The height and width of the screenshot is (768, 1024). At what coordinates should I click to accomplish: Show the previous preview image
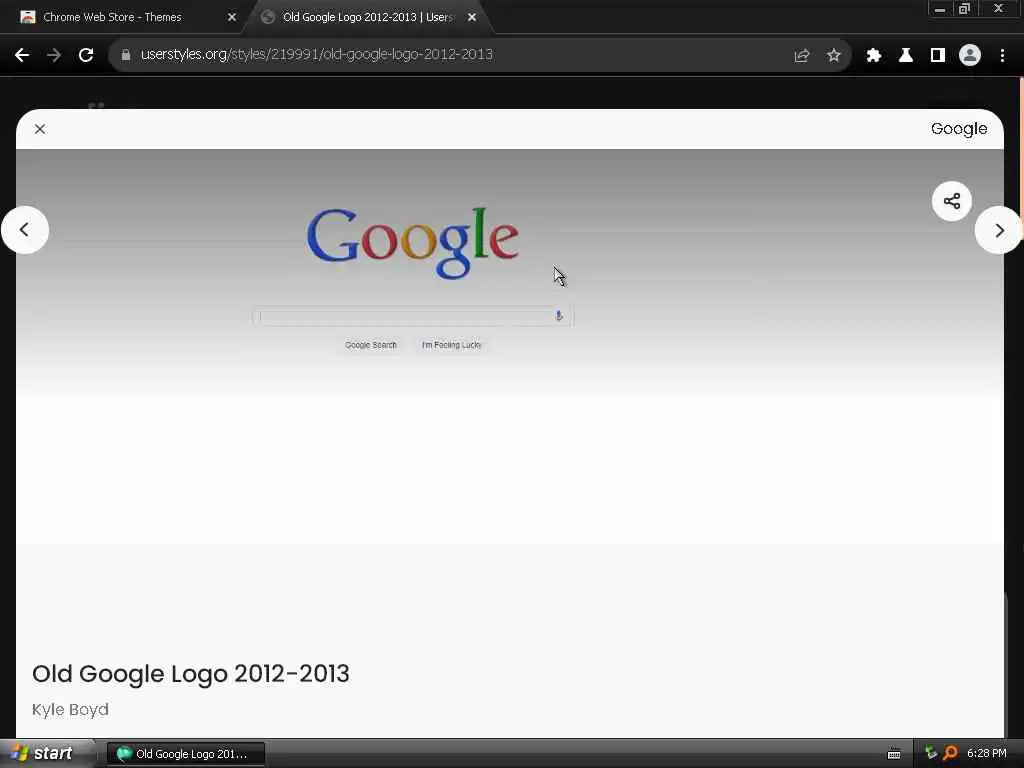[25, 230]
